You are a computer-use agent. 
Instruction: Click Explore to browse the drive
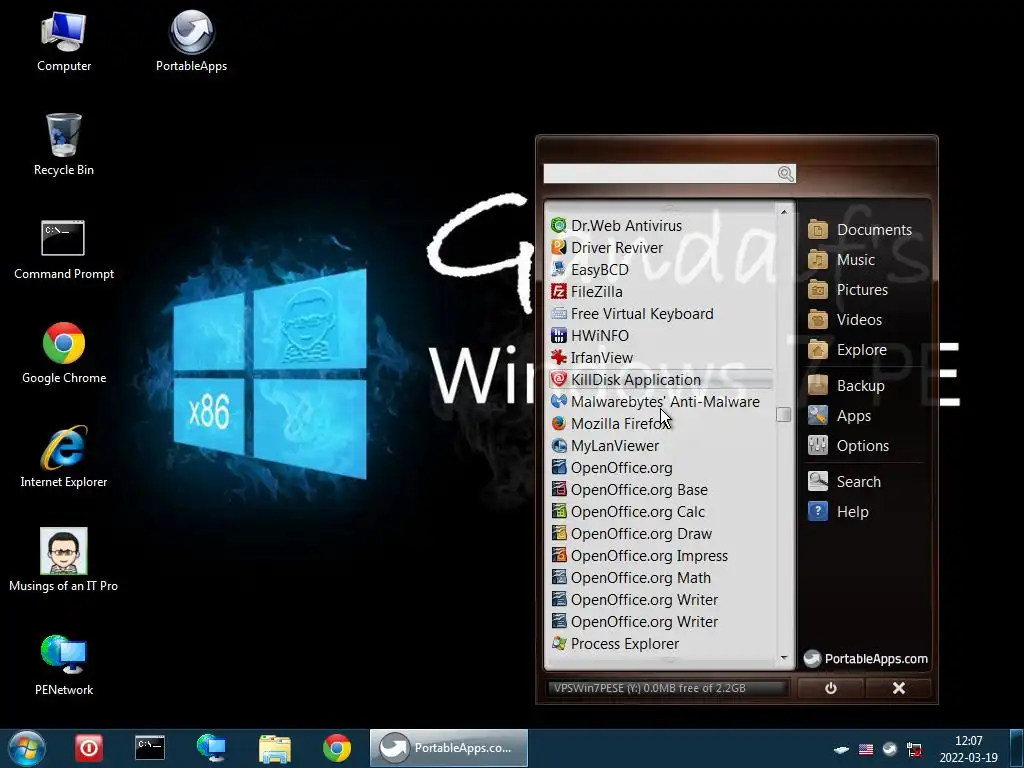846,350
